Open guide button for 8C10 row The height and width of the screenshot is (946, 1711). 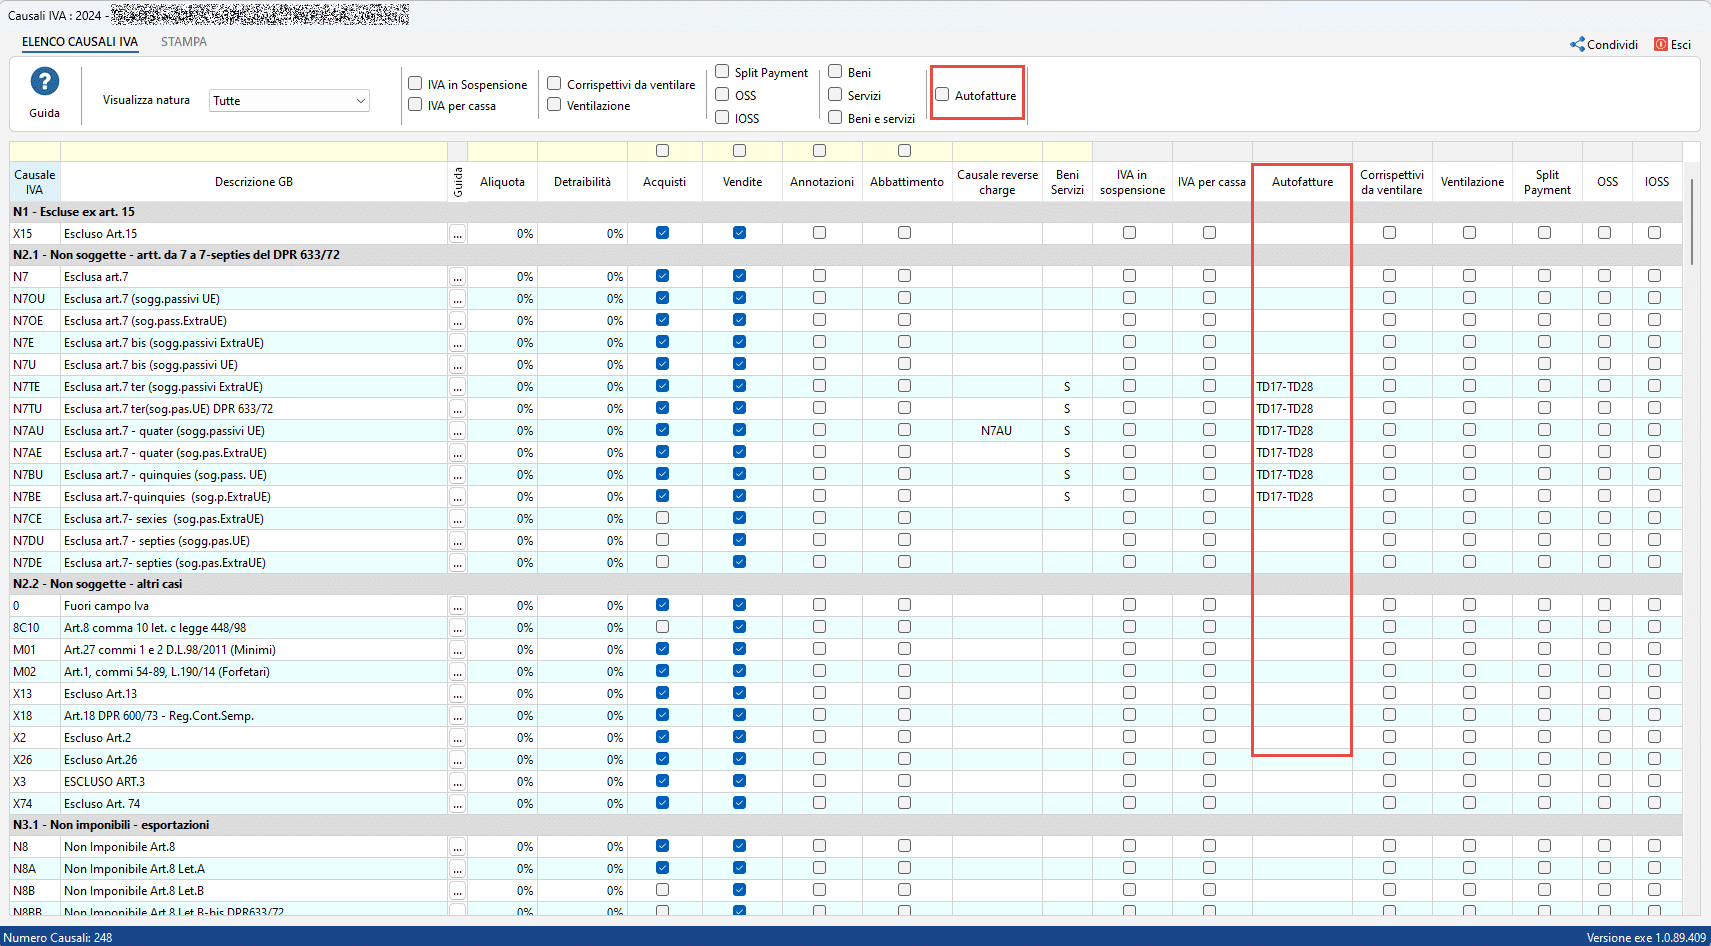(x=457, y=628)
